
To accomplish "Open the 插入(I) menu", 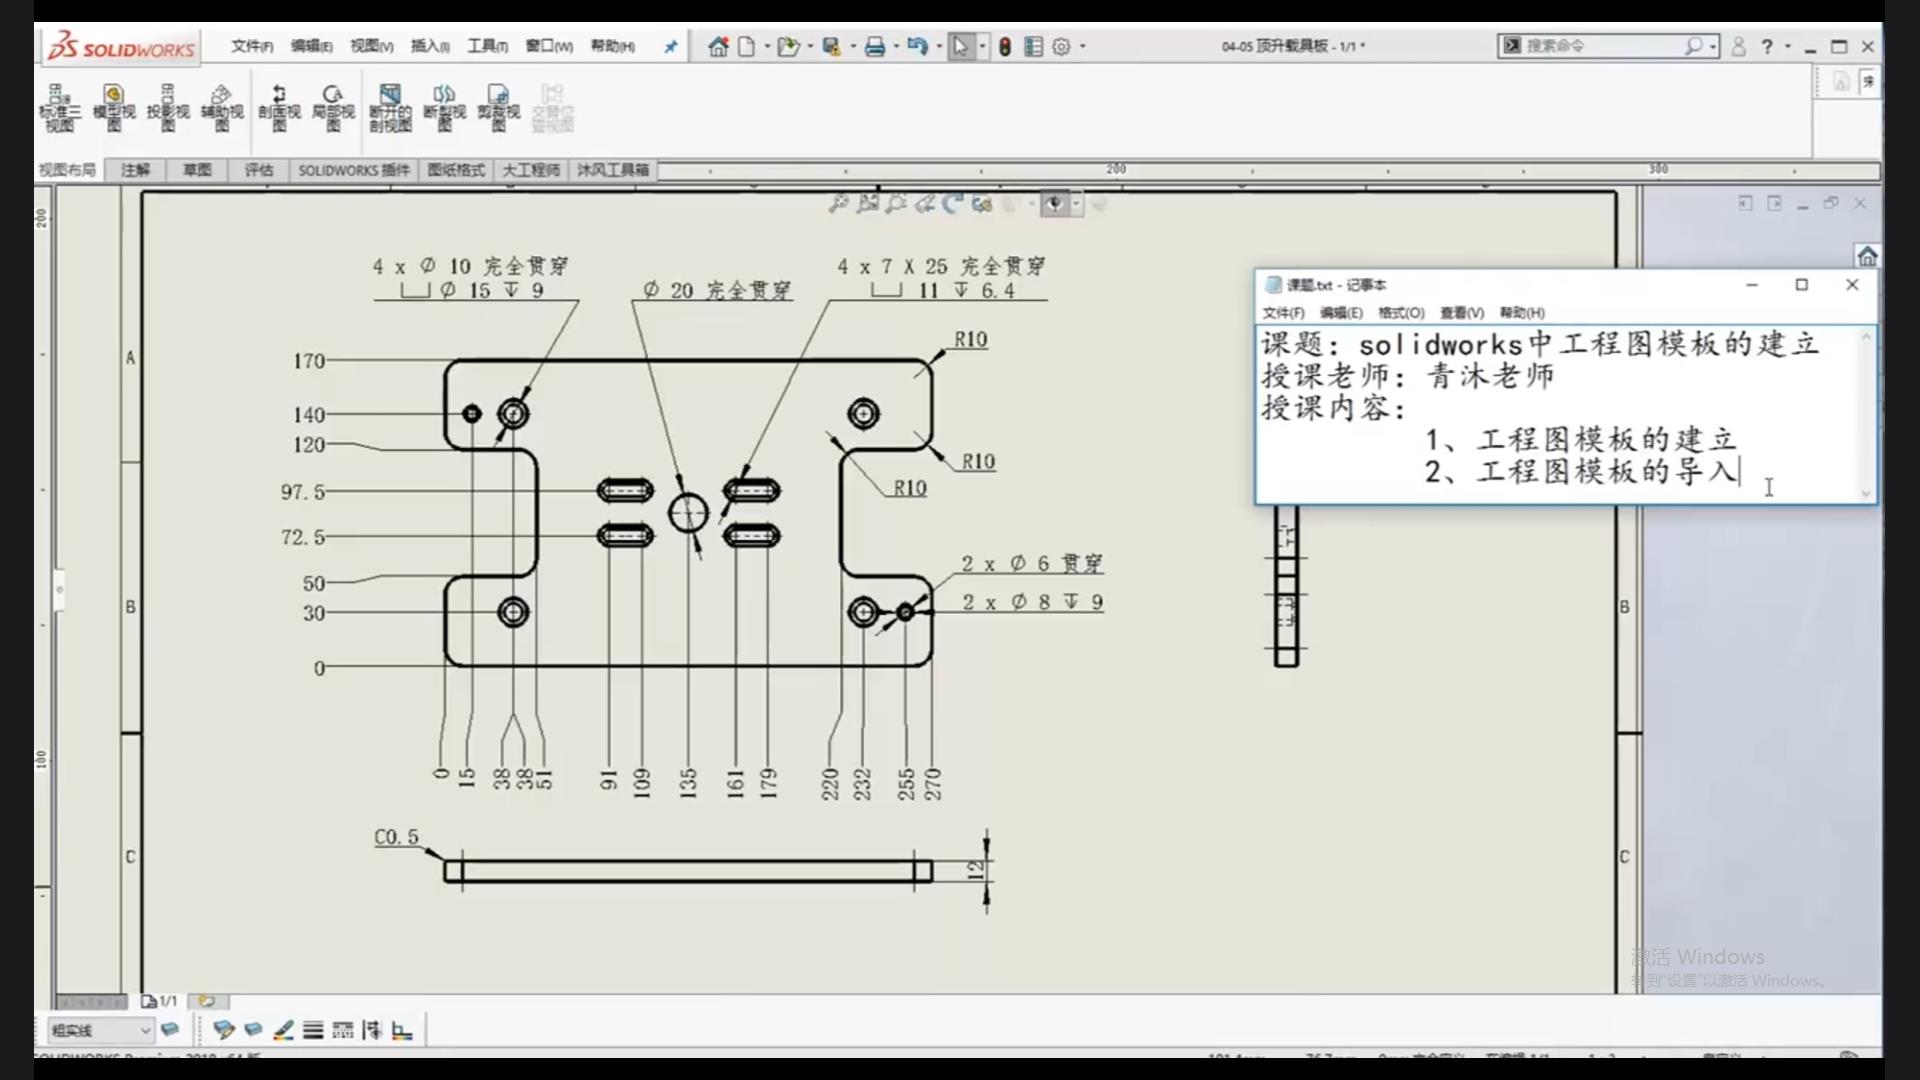I will pos(430,46).
